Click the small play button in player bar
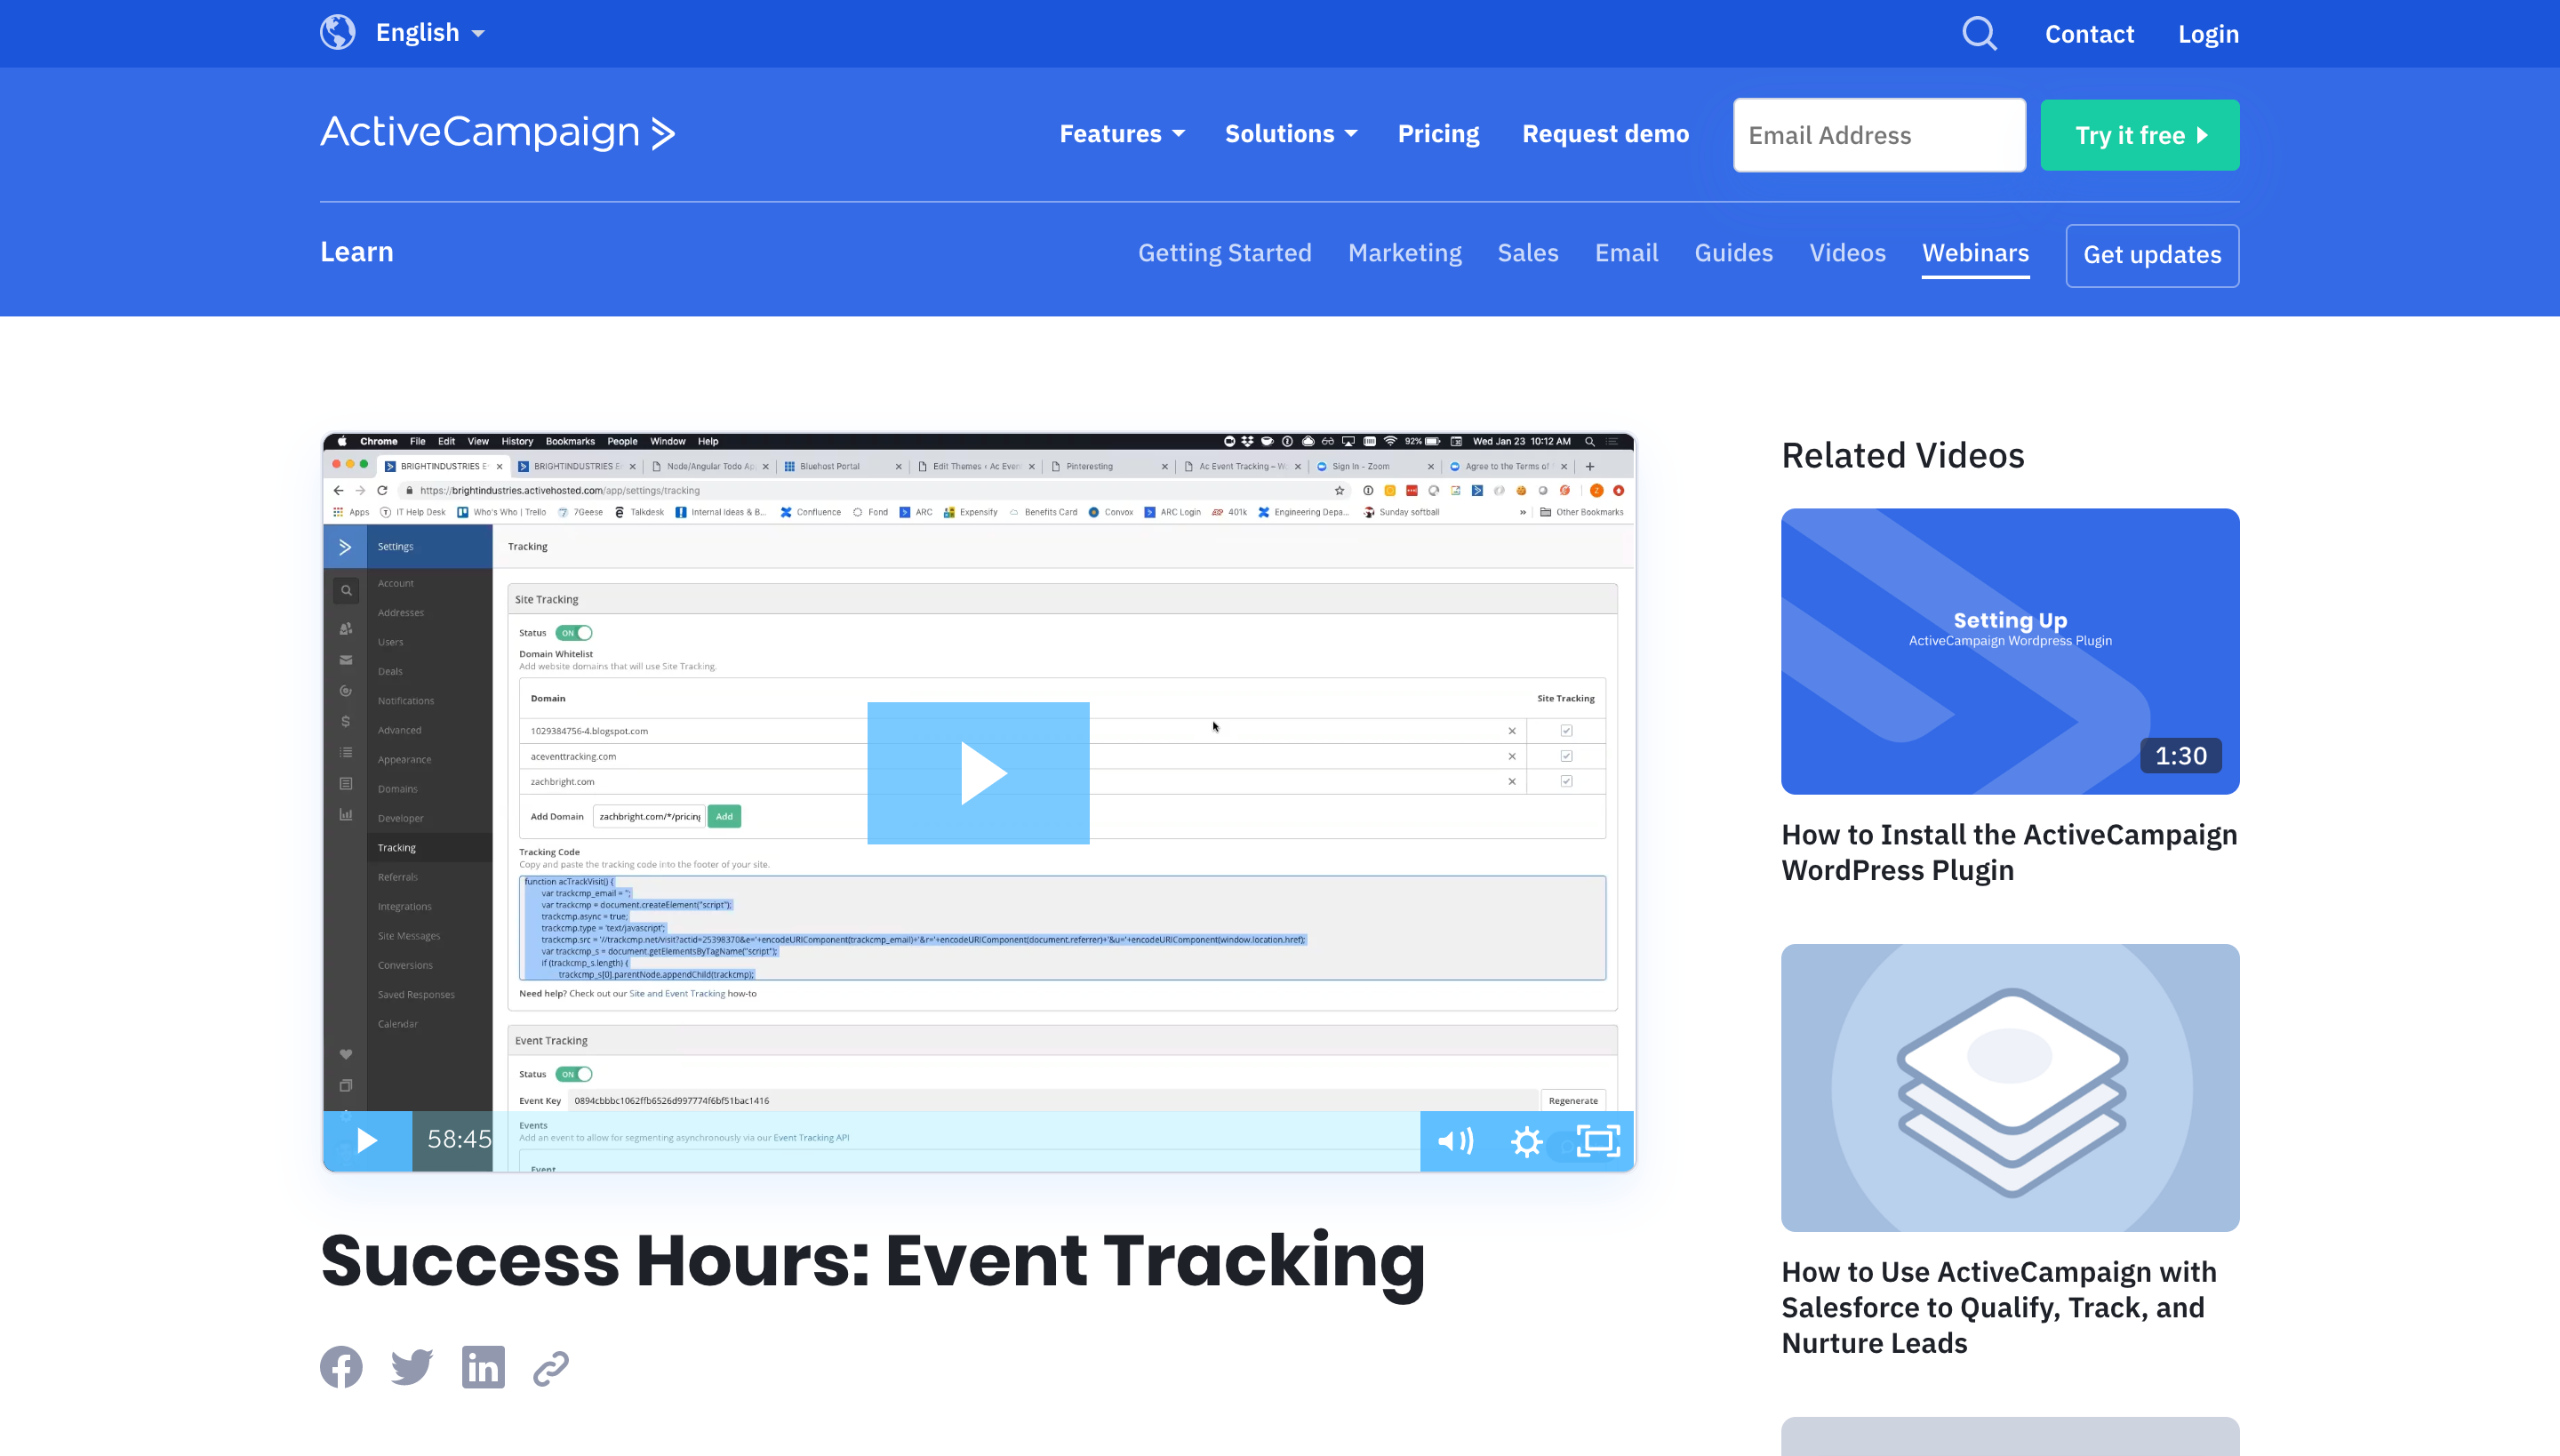2560x1456 pixels. coord(367,1140)
